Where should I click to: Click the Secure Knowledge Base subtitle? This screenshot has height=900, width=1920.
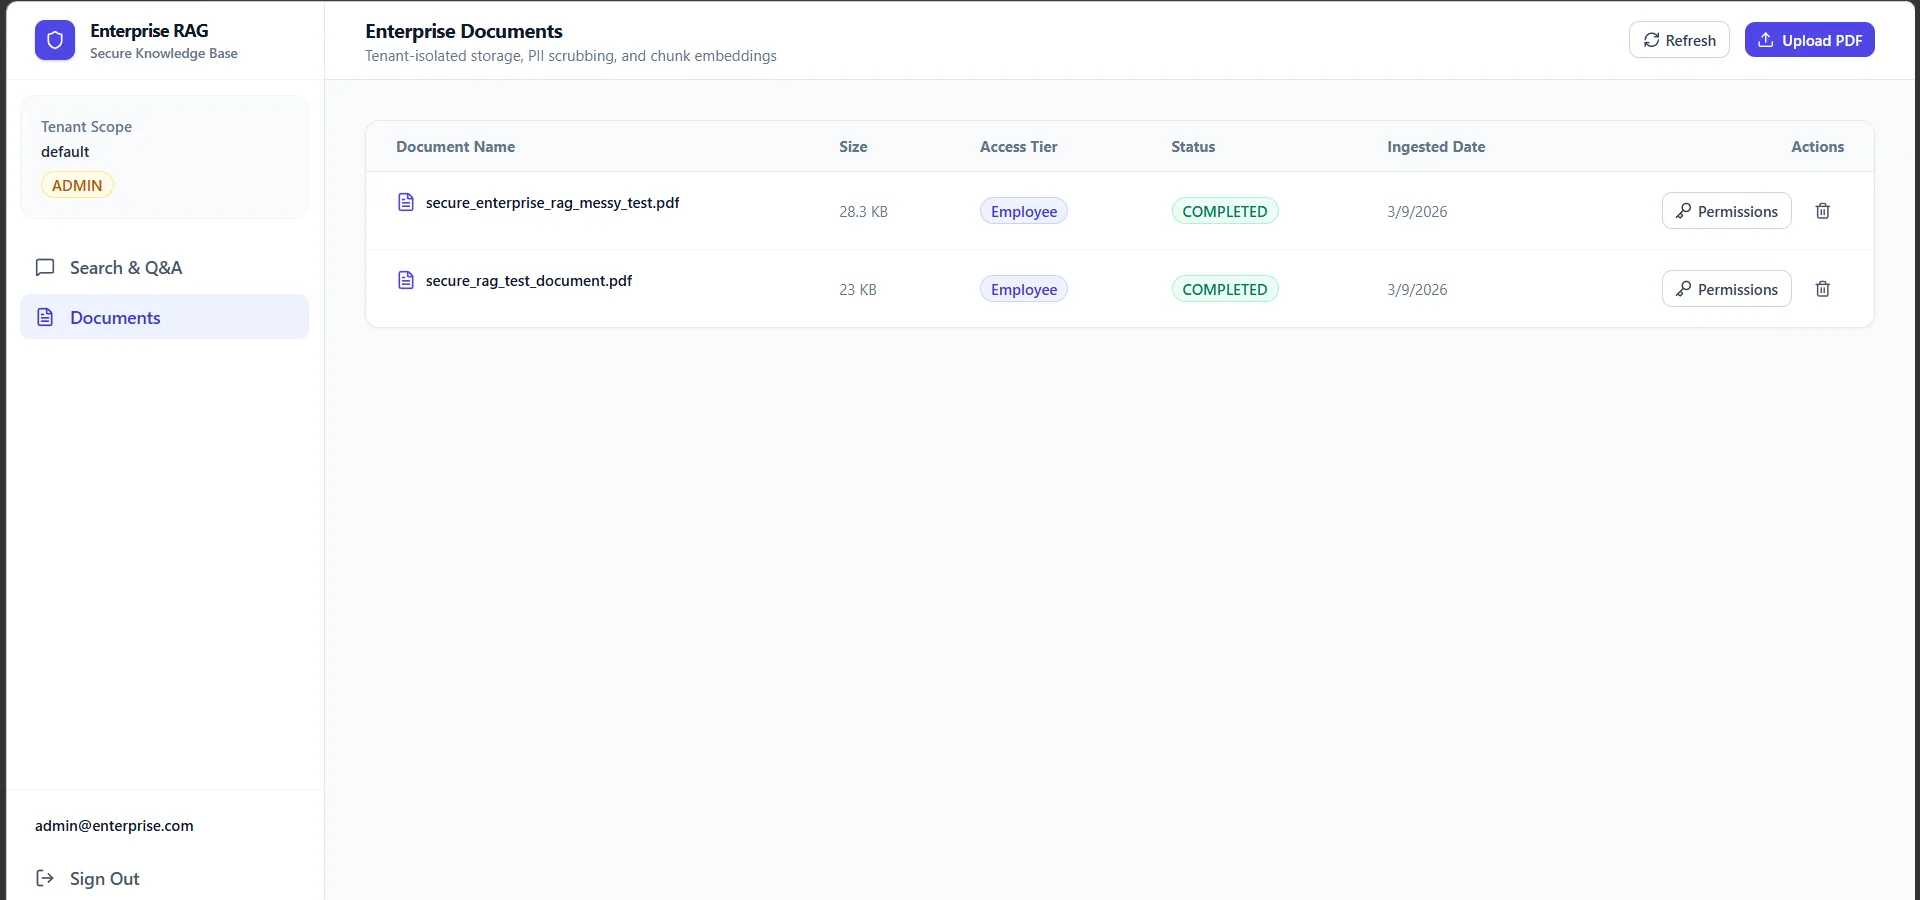[x=164, y=53]
